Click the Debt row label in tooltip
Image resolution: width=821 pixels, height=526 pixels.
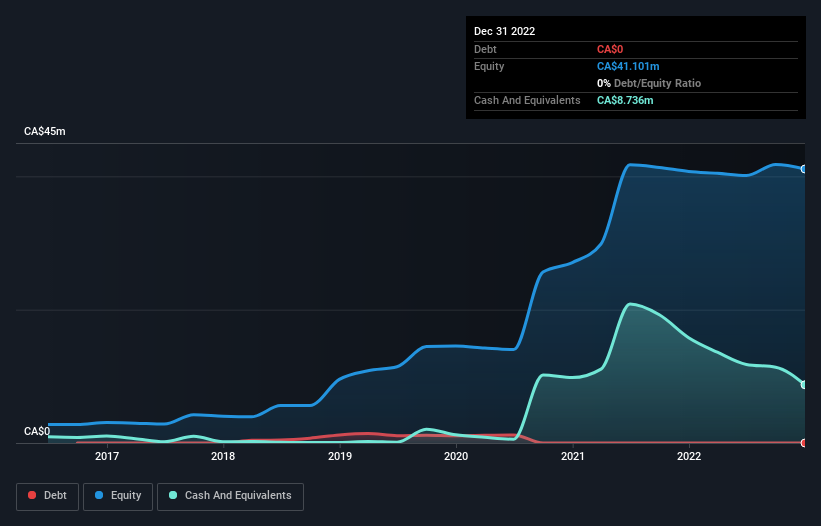[x=485, y=49]
